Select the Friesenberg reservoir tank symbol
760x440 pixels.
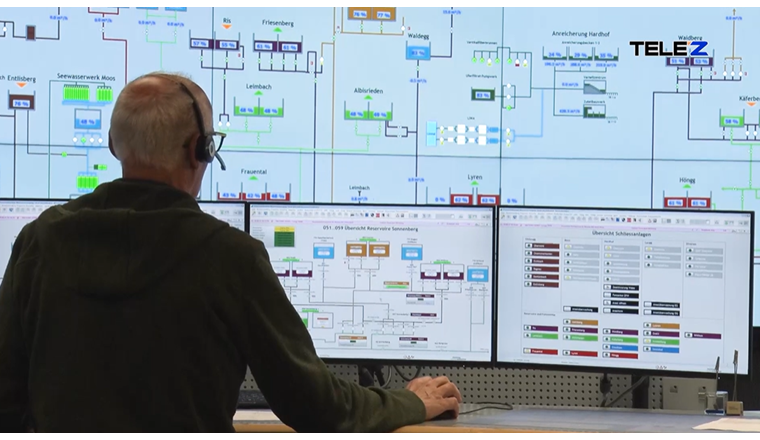click(277, 46)
